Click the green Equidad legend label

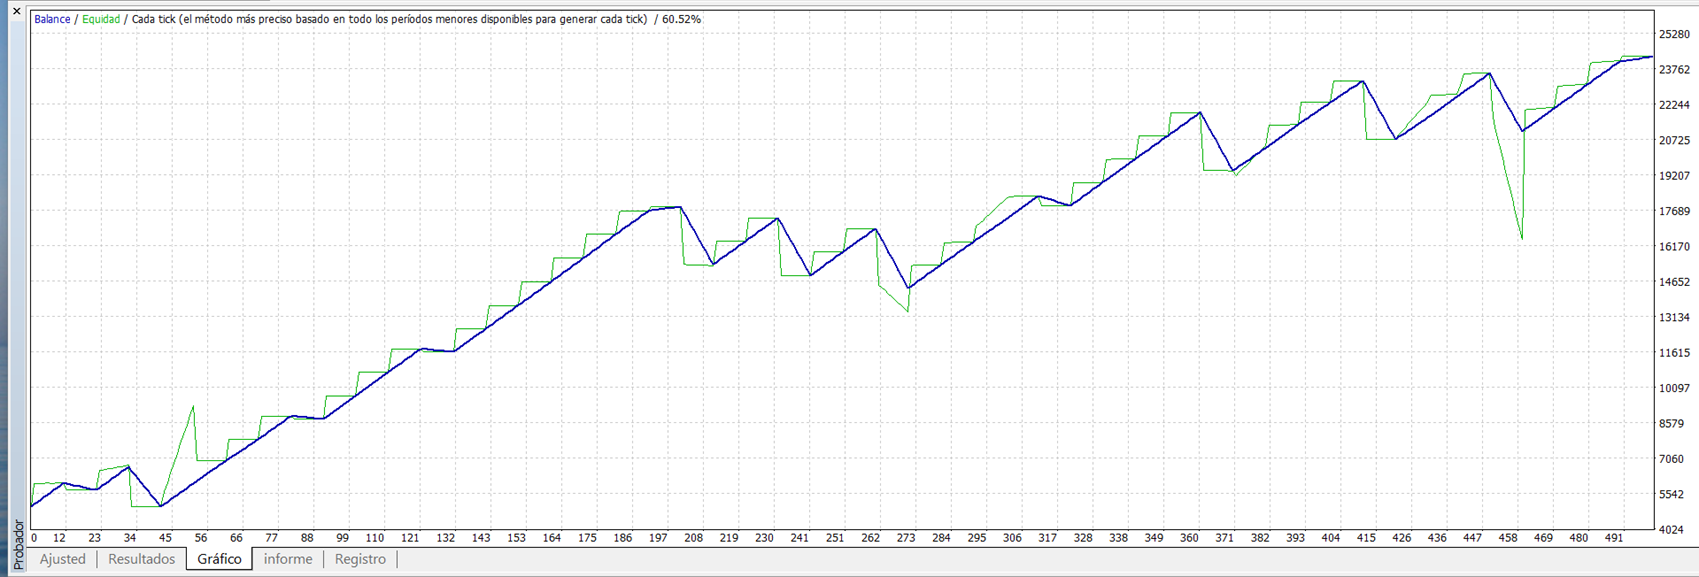tap(101, 19)
